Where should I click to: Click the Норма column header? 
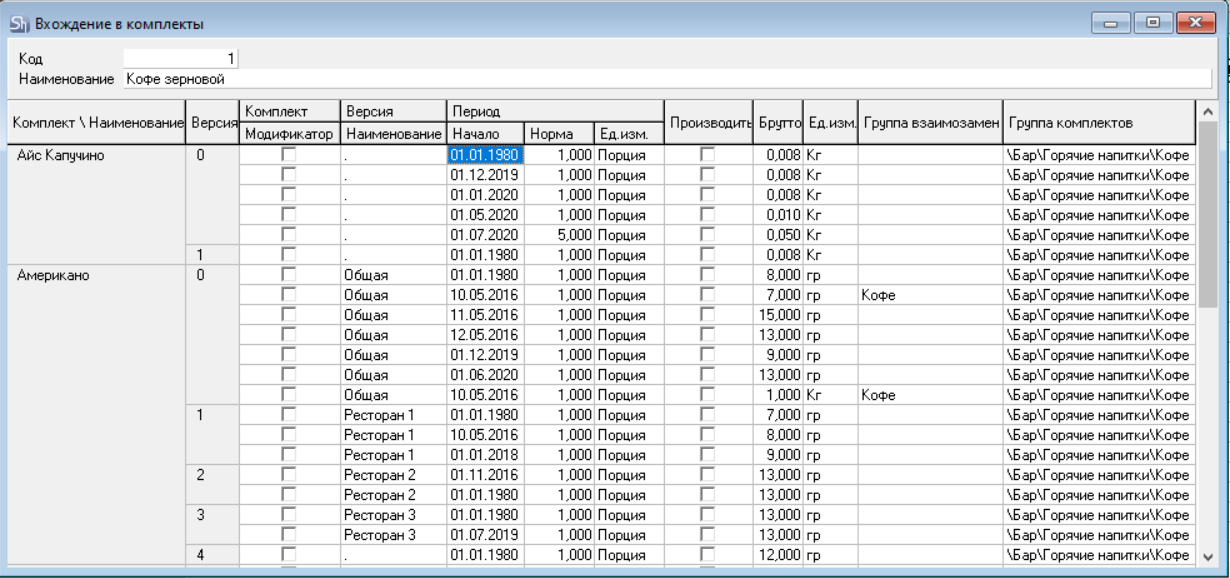(558, 134)
